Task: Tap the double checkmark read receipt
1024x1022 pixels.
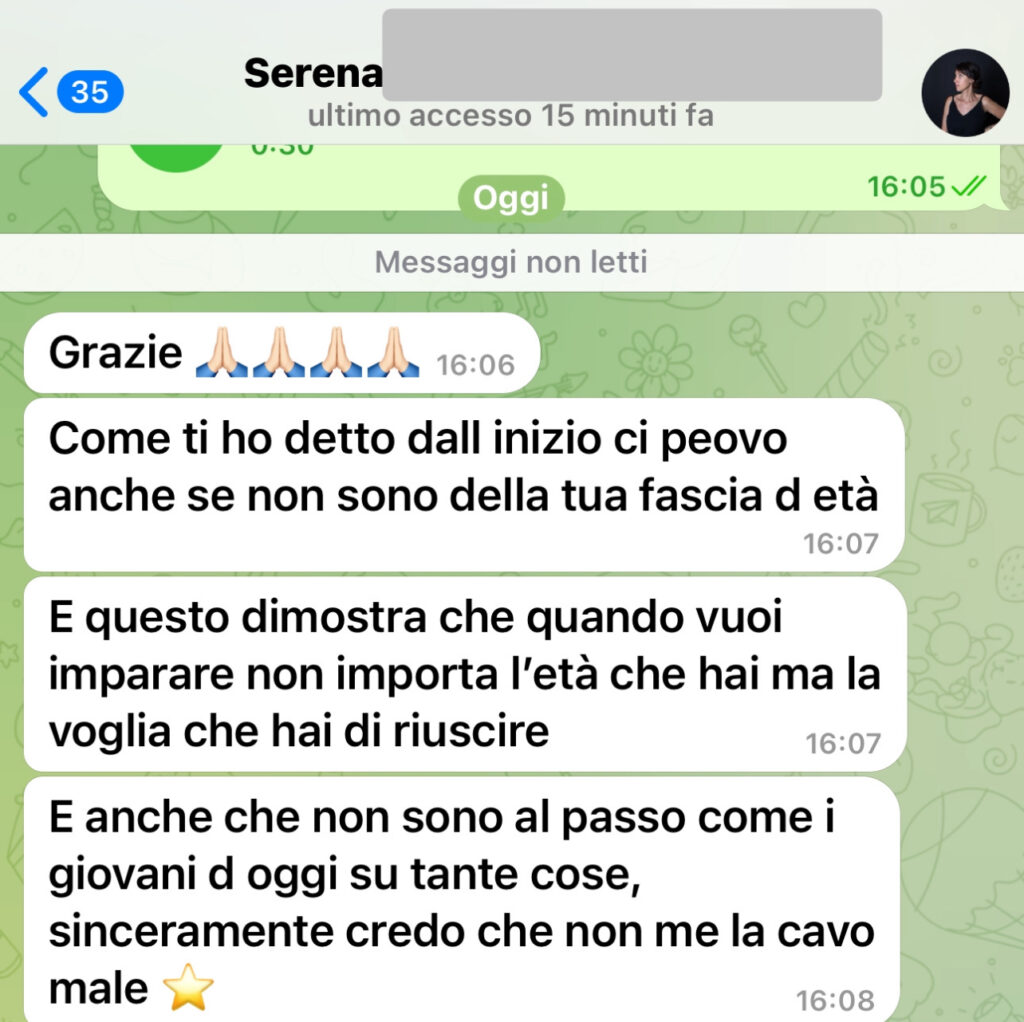Action: tap(968, 187)
